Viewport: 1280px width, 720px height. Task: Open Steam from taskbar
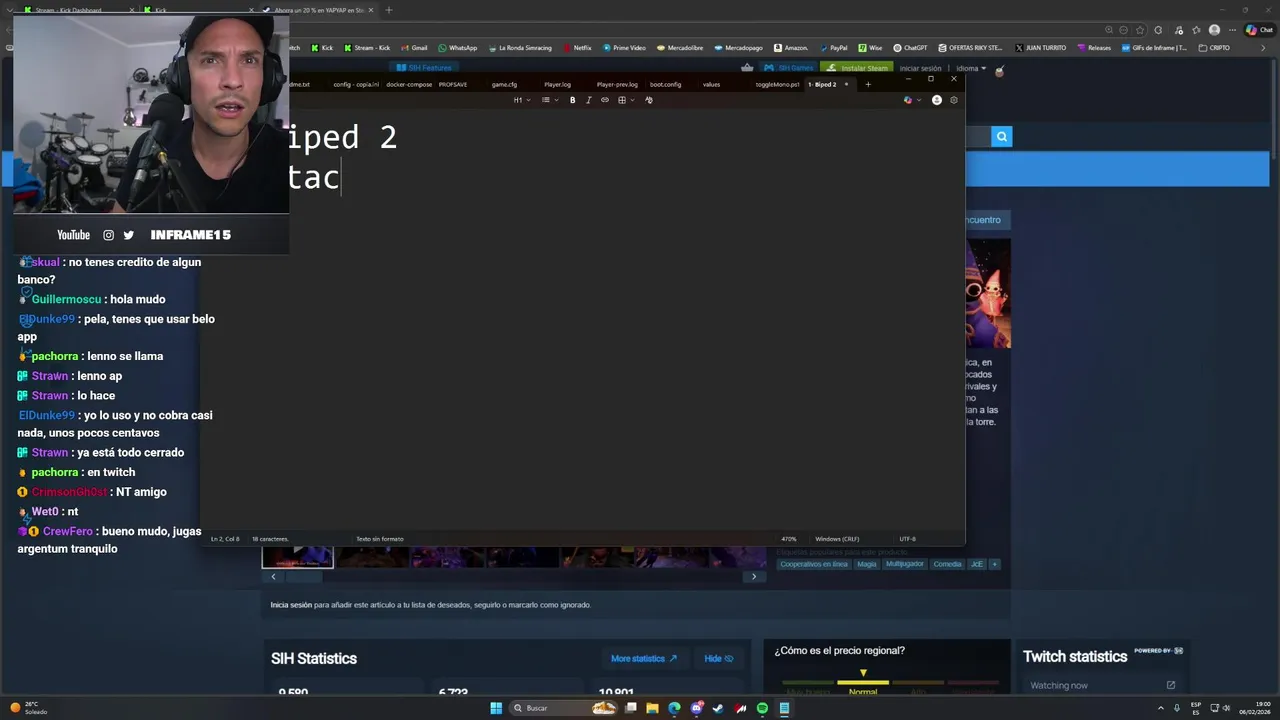coord(718,708)
